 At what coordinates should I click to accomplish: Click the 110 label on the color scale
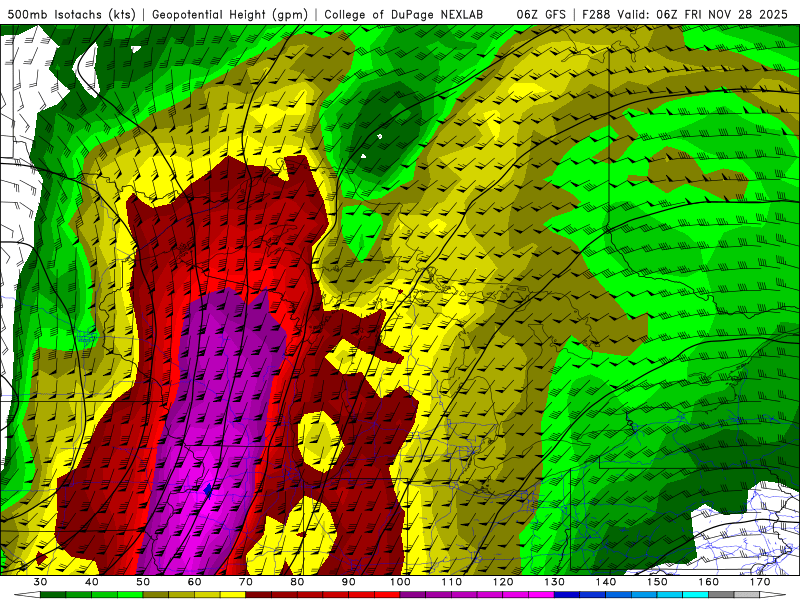452,582
